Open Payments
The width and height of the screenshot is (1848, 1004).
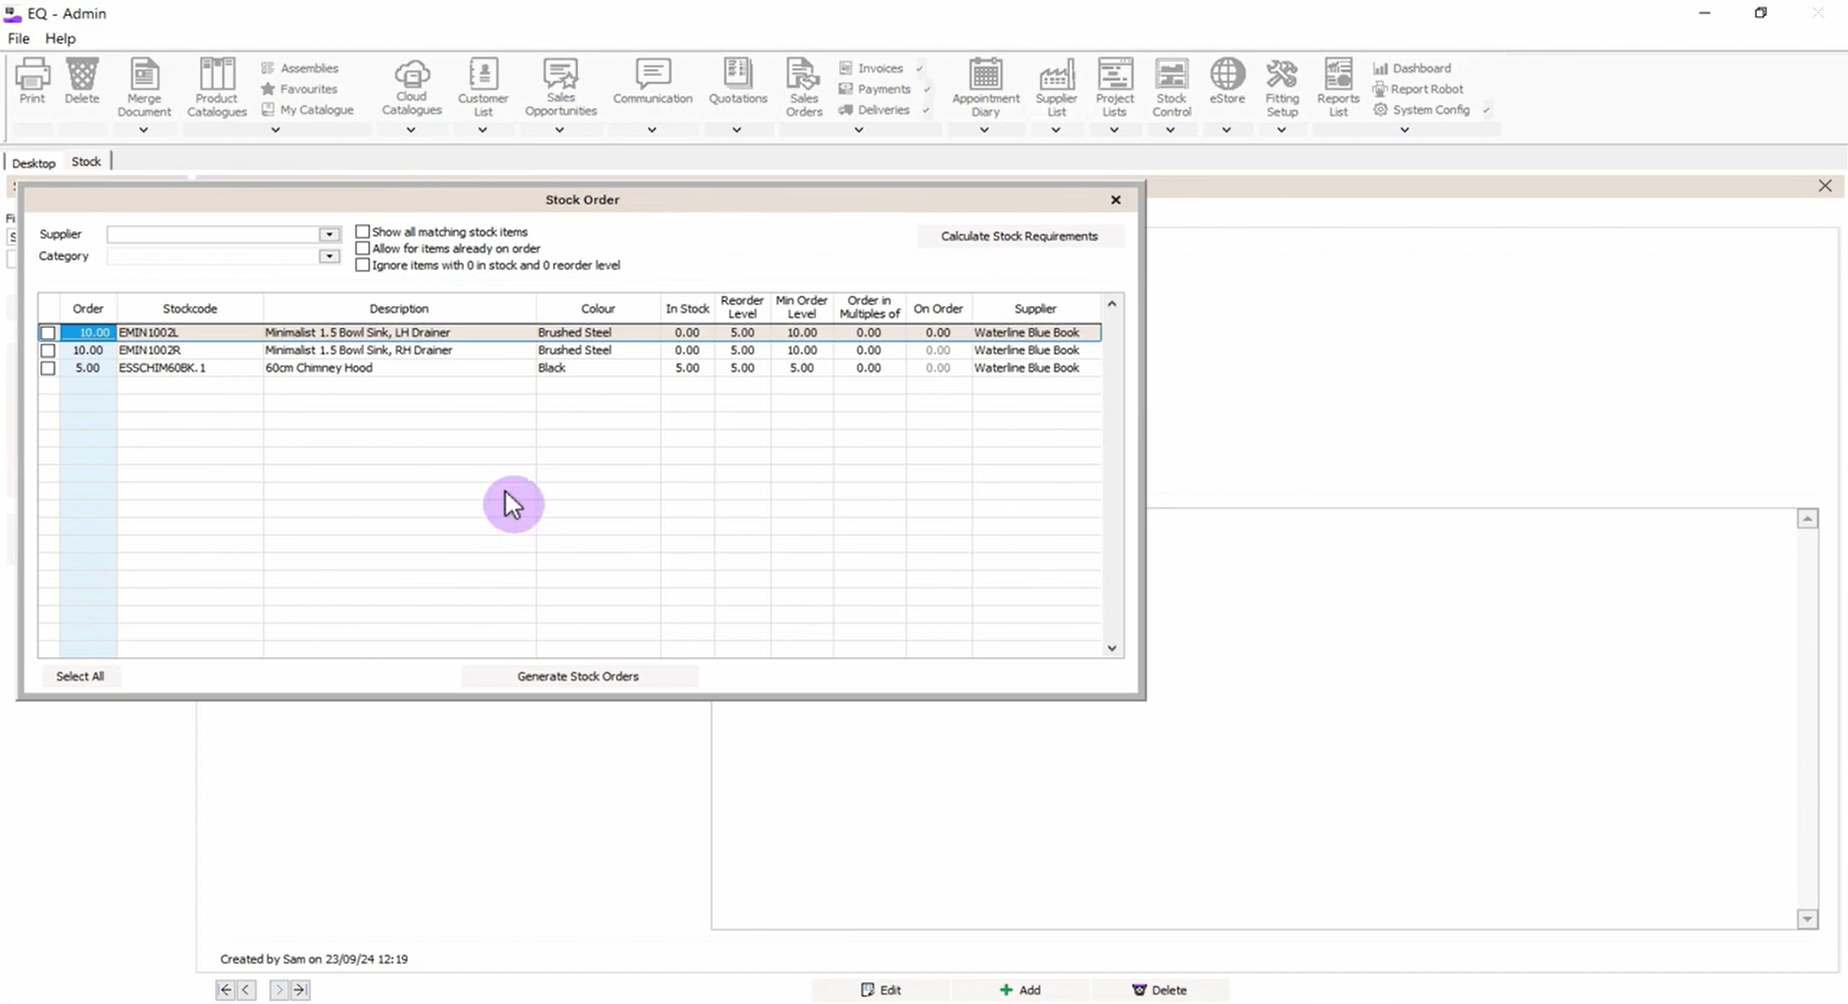coord(875,89)
